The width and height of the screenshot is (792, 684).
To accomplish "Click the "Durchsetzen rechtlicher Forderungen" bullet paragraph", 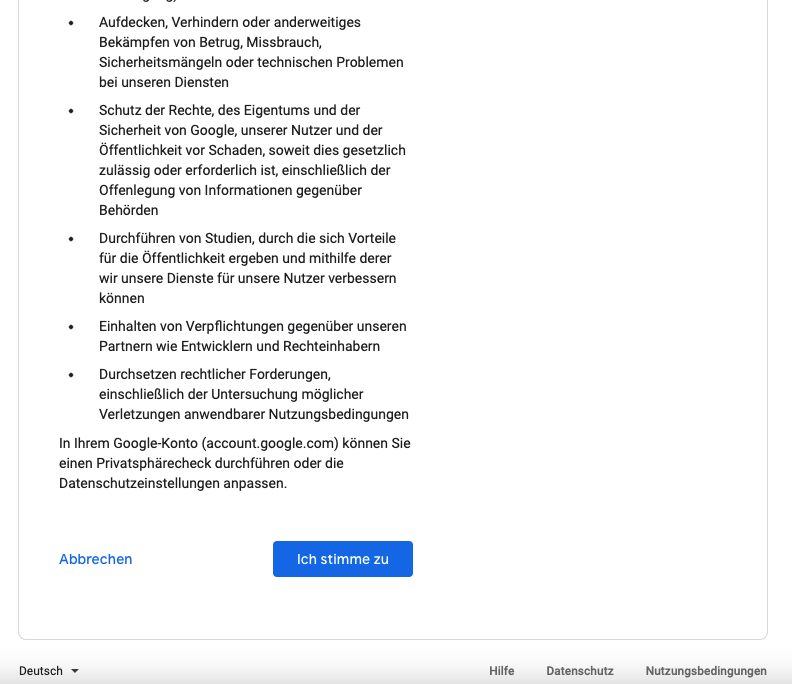I will [x=252, y=394].
